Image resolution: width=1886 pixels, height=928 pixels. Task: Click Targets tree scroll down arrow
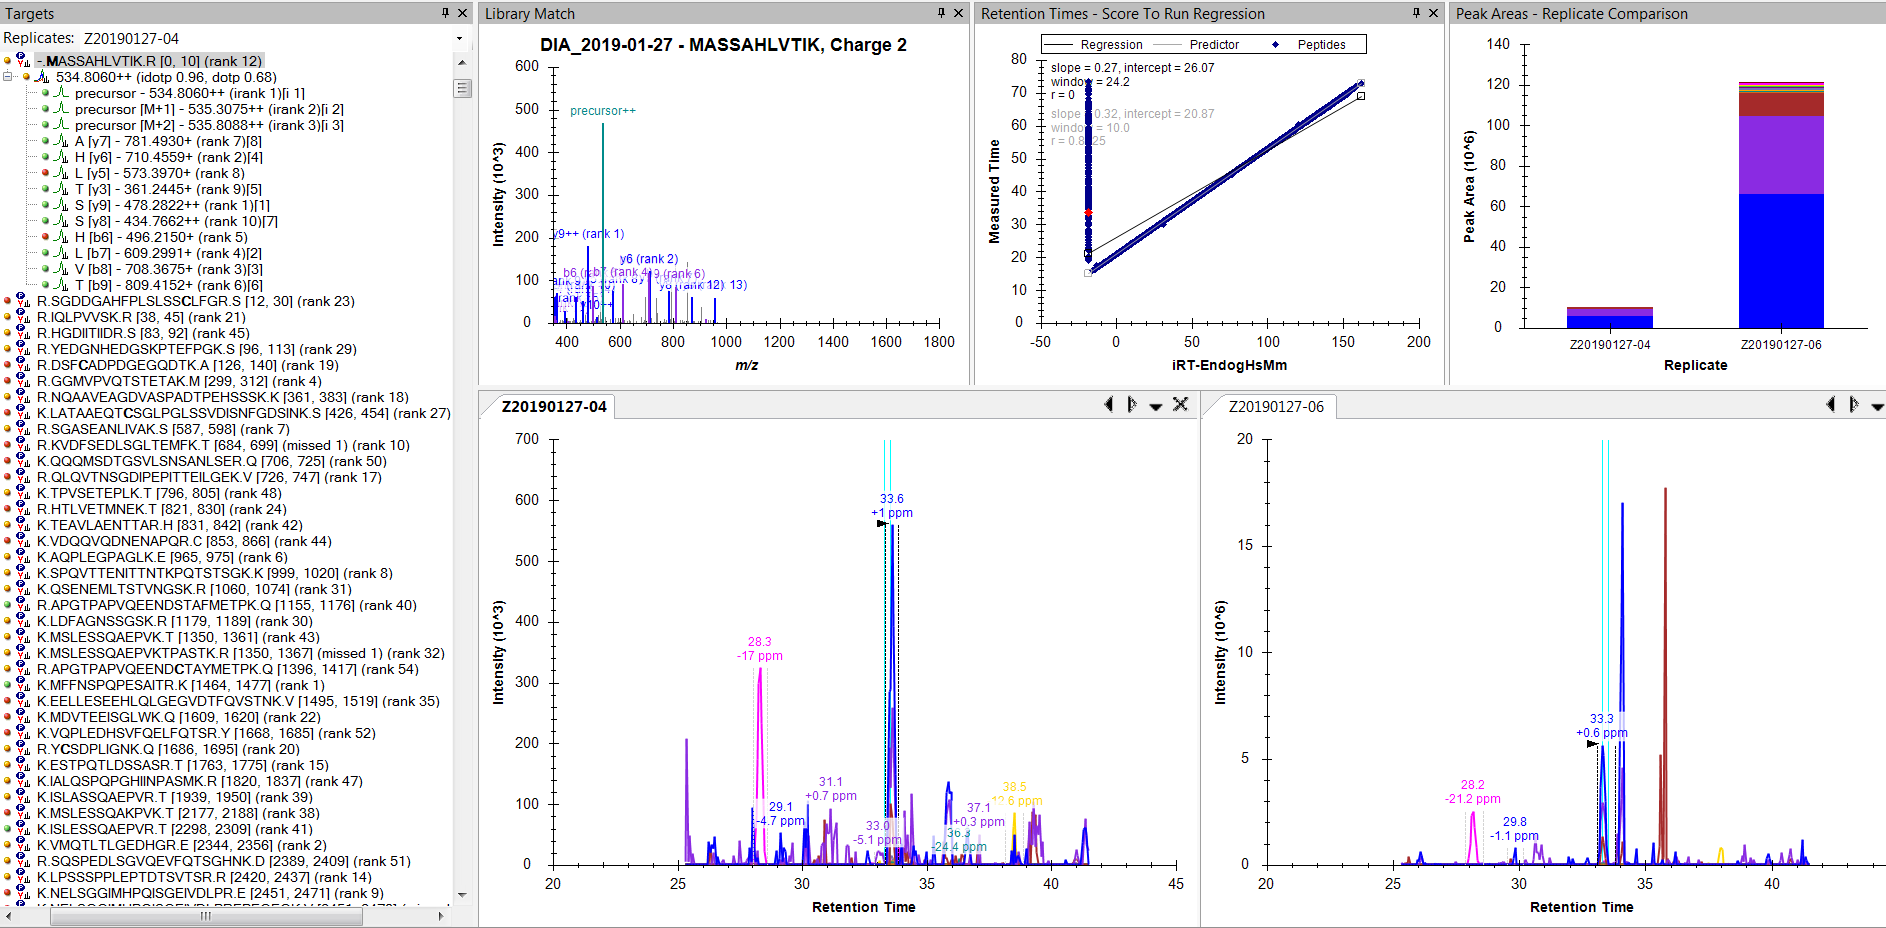462,894
